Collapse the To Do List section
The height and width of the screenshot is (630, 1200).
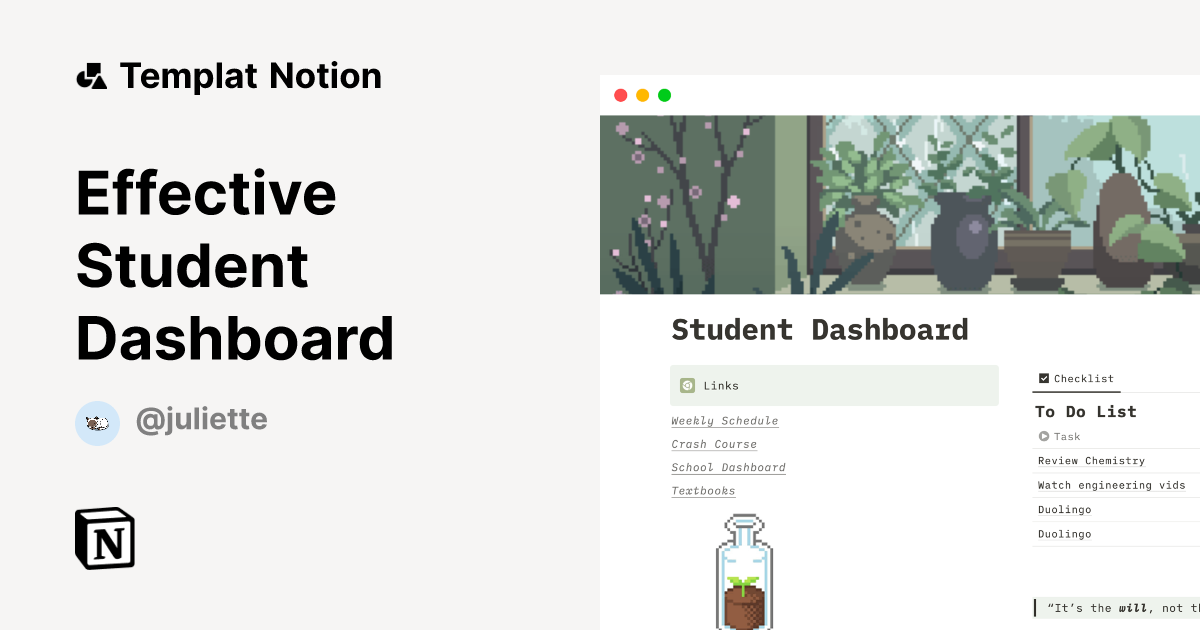(1086, 411)
